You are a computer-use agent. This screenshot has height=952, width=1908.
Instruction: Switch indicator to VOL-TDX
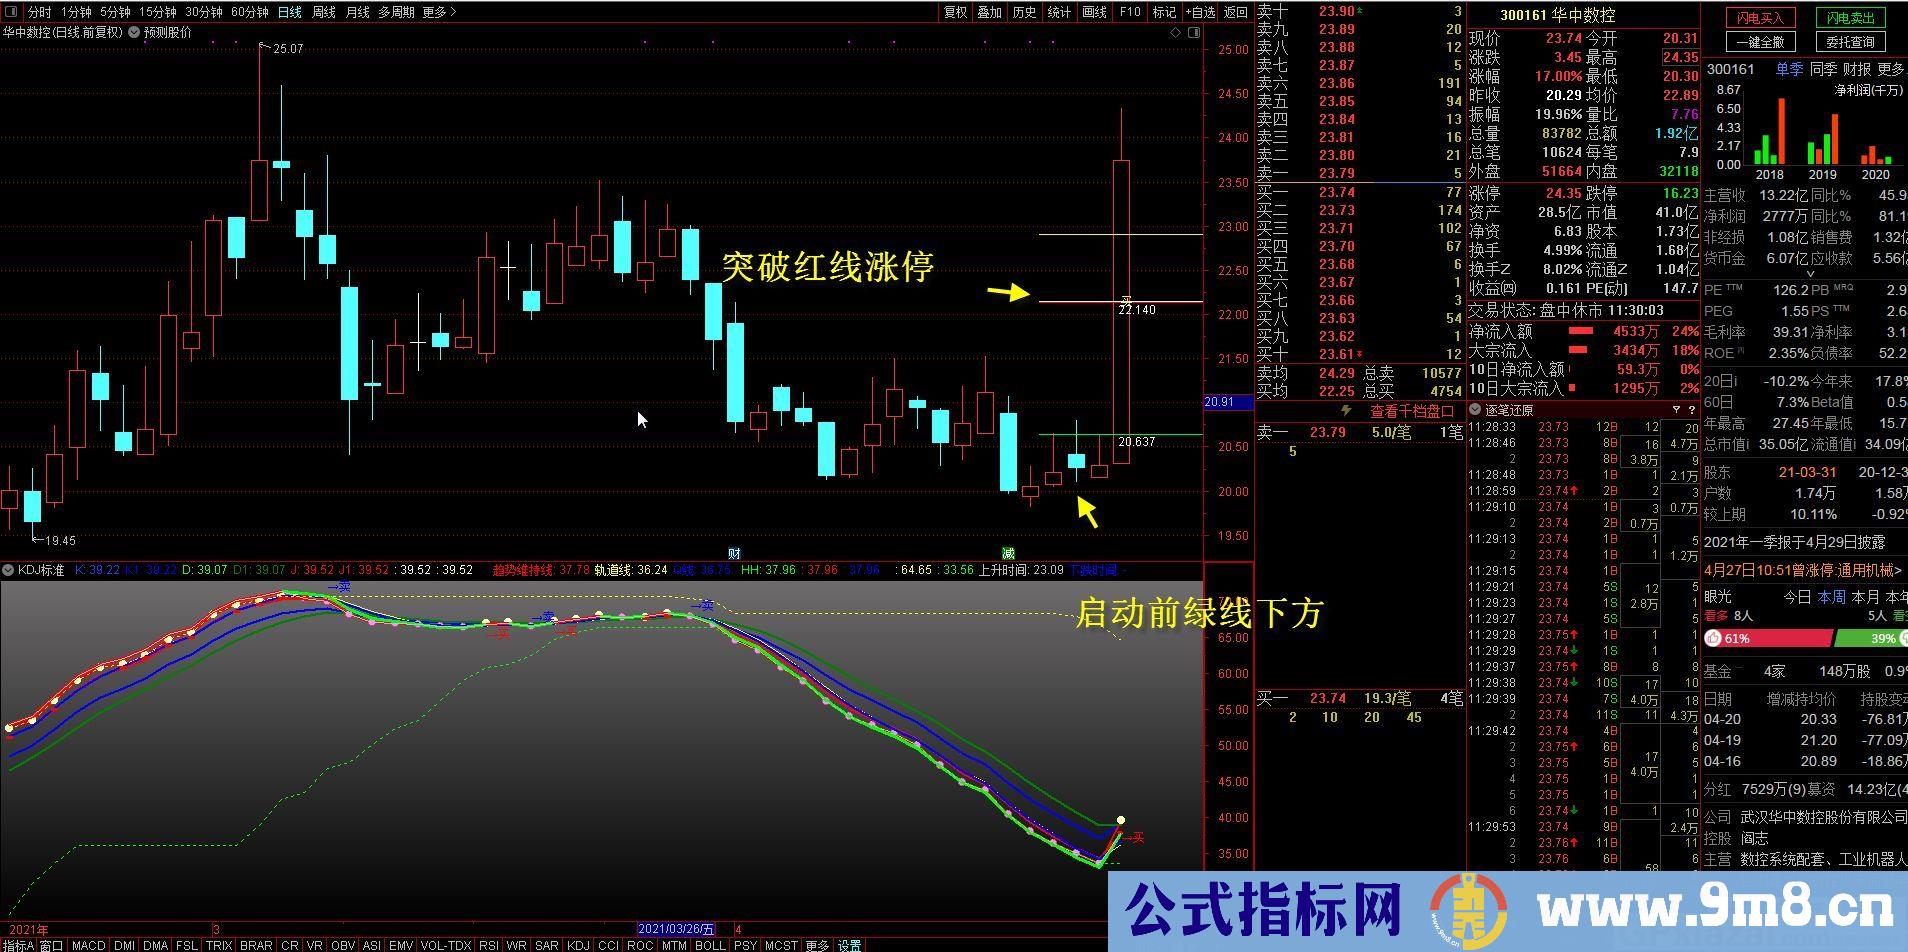click(445, 945)
